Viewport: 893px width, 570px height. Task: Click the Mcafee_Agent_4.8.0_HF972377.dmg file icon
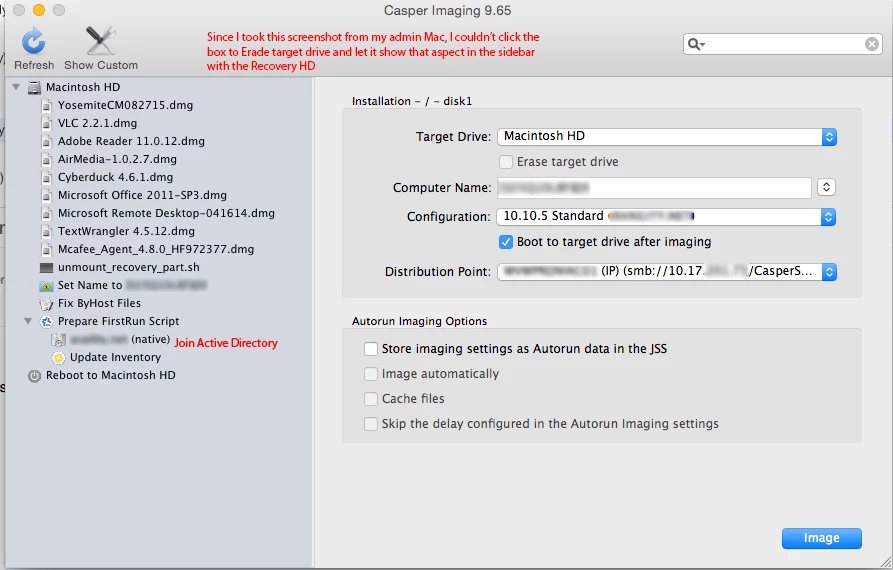pos(47,249)
